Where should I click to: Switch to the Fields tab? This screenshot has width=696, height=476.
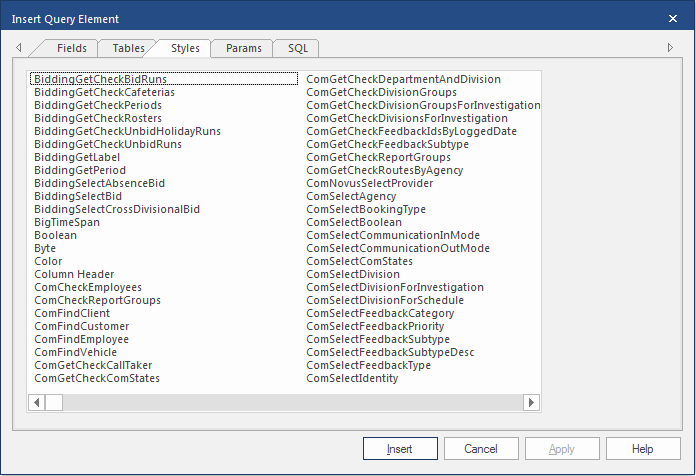pyautogui.click(x=71, y=48)
